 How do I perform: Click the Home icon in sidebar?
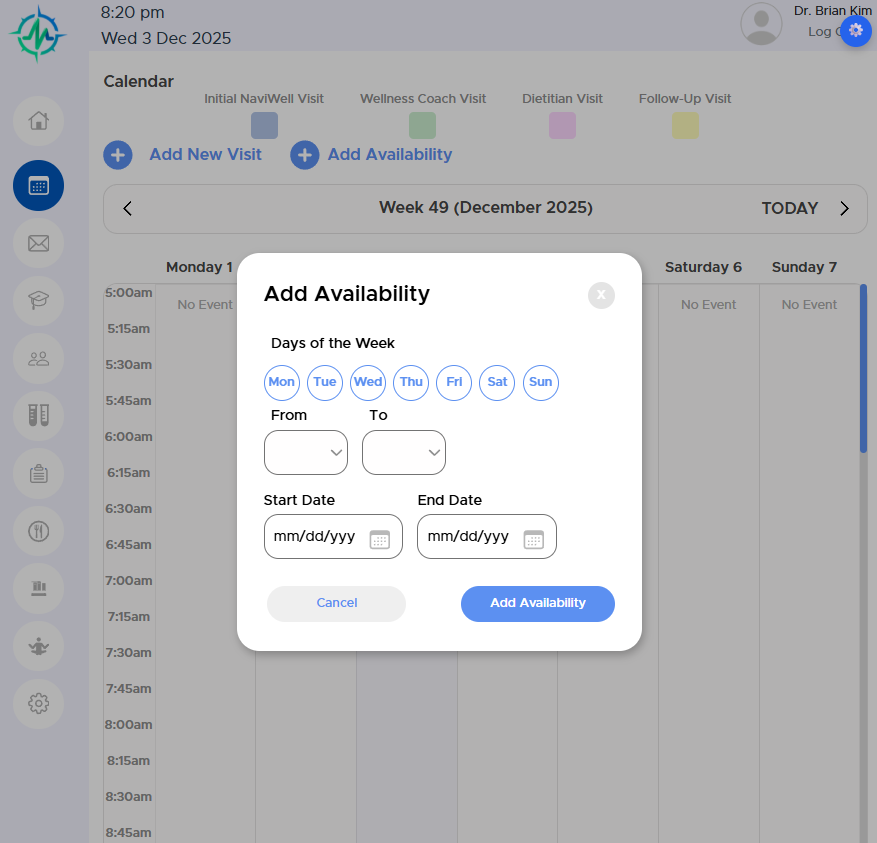(38, 121)
